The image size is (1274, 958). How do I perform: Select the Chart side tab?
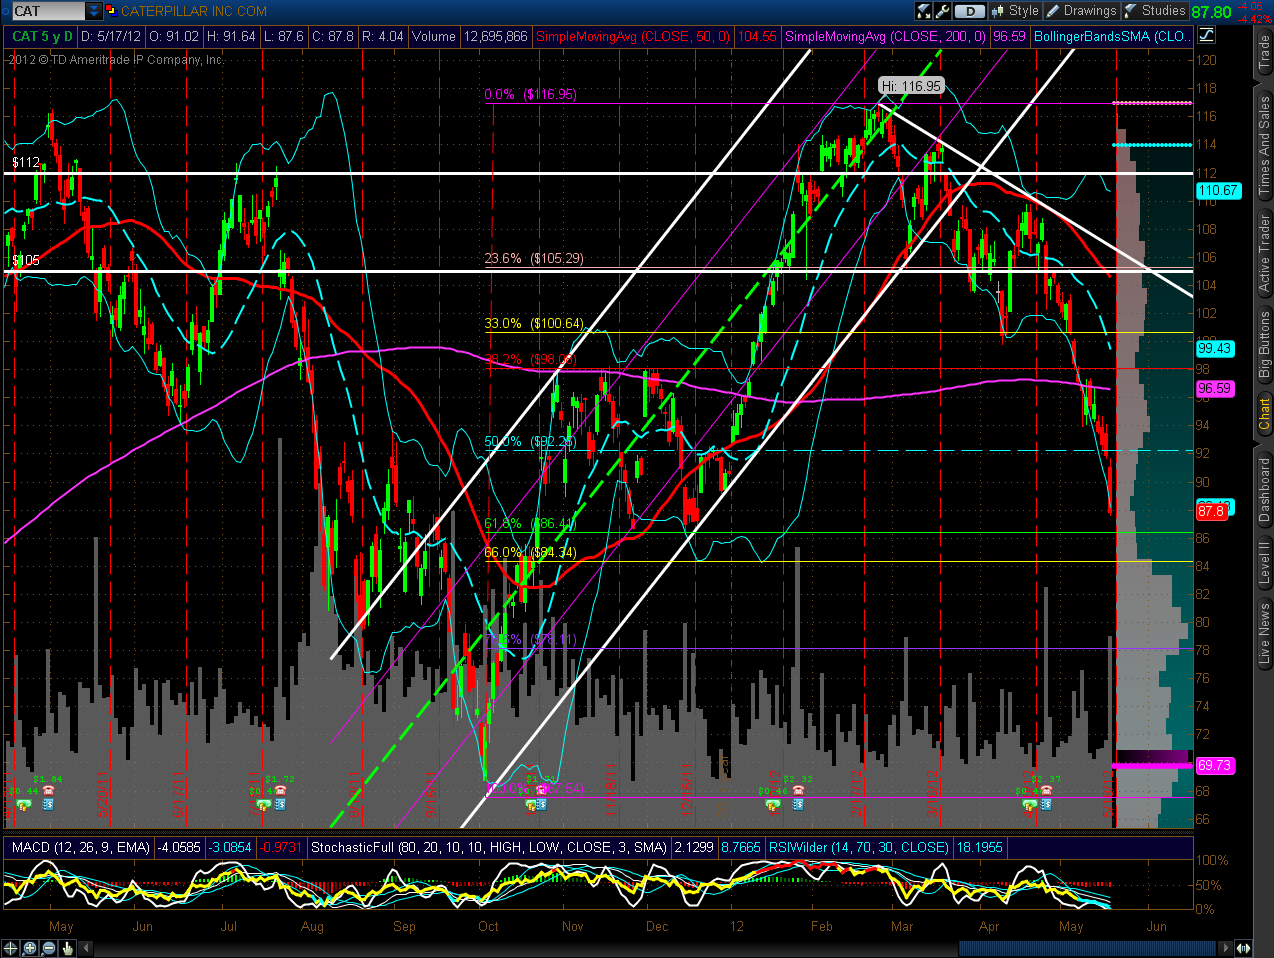(x=1264, y=414)
